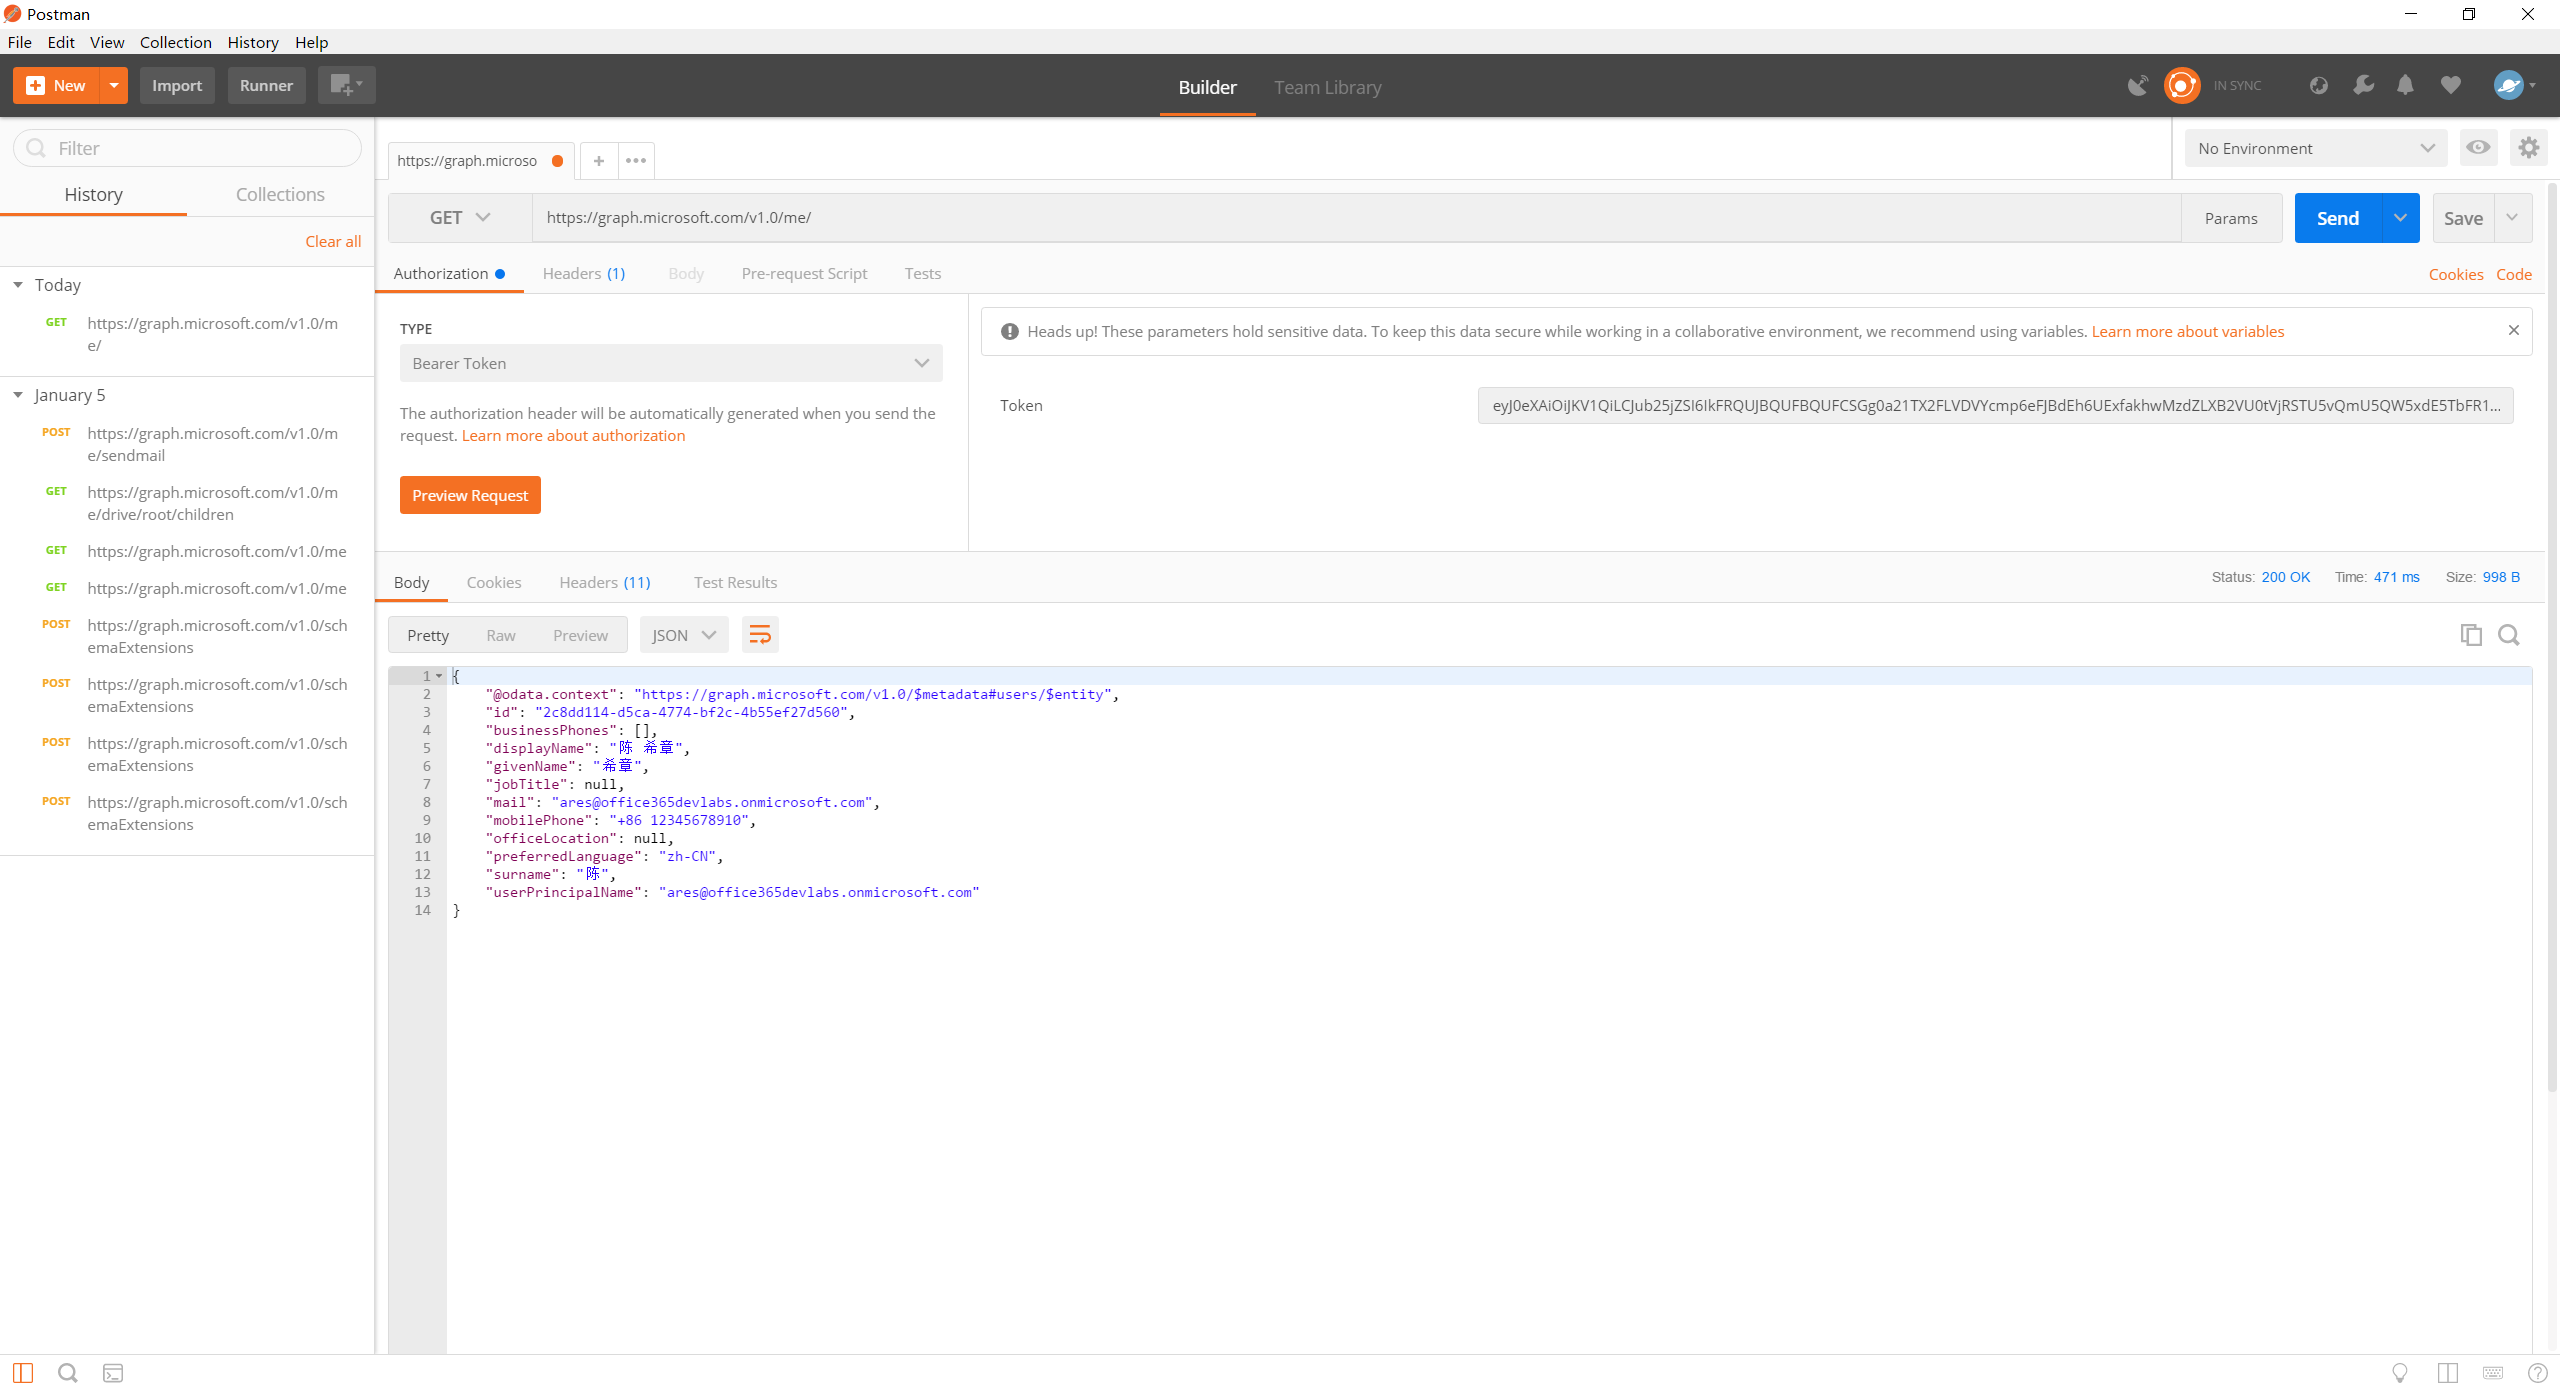Screen dimensions: 2560x1390
Task: Click the interceptor satellite icon in header
Action: pyautogui.click(x=2138, y=86)
